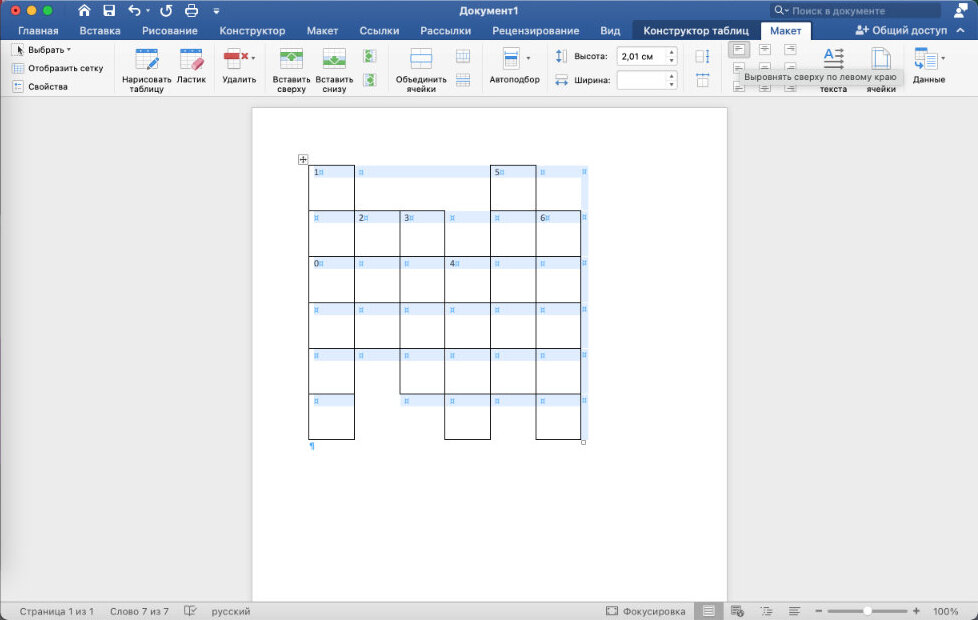Screen dimensions: 978x620
Task: Insert row above (Вставить сверху)
Action: click(x=291, y=70)
